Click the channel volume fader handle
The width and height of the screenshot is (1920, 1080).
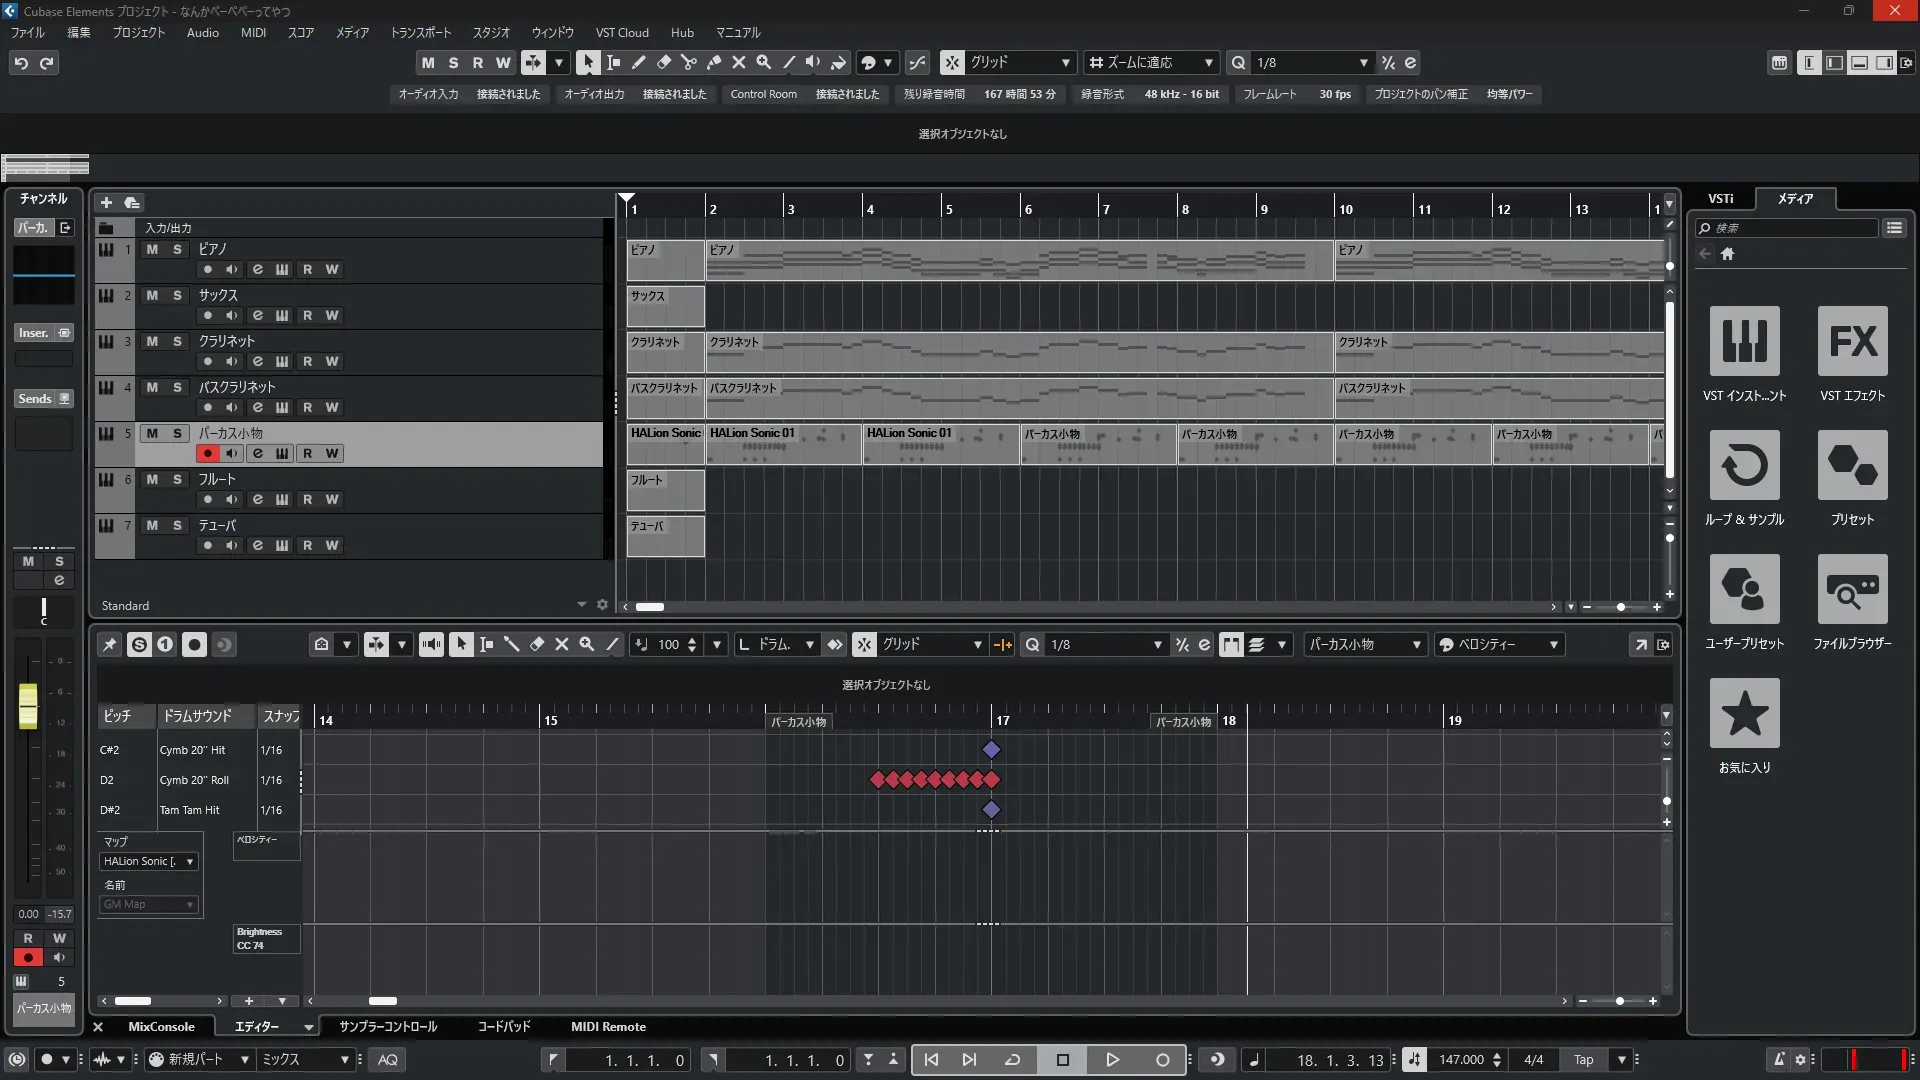point(28,706)
